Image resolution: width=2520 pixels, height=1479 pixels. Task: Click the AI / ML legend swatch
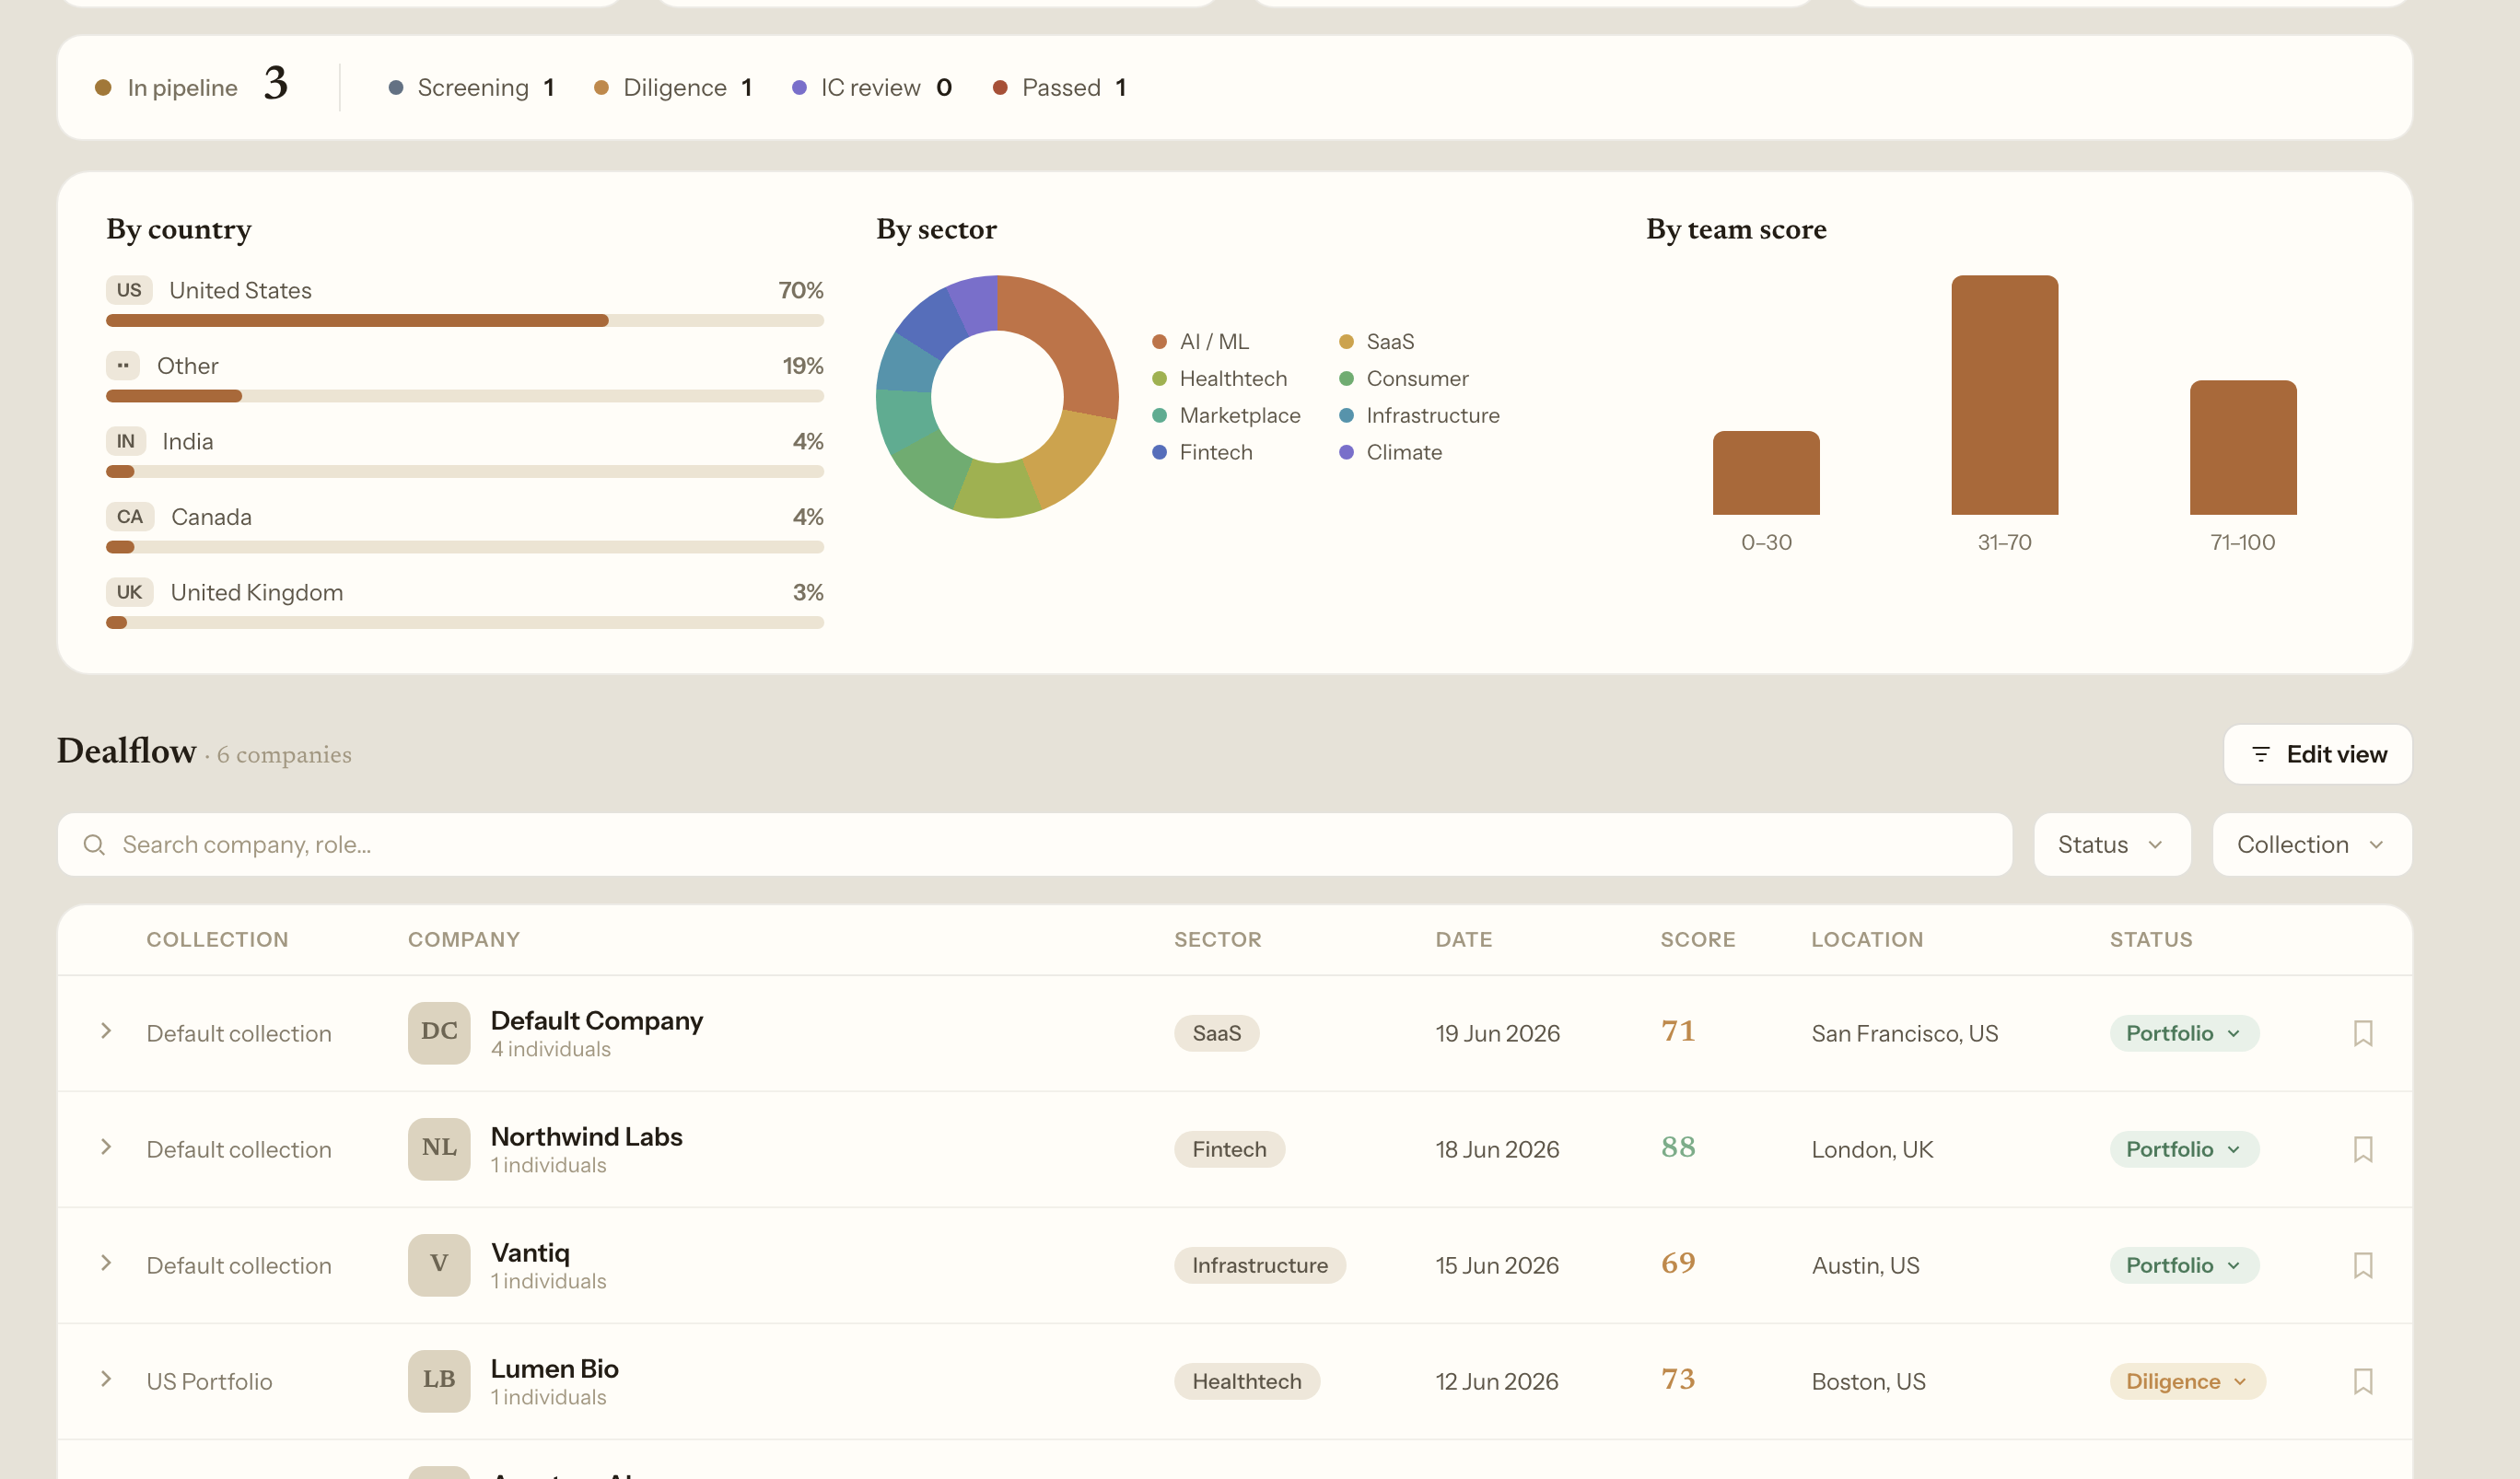click(x=1159, y=342)
